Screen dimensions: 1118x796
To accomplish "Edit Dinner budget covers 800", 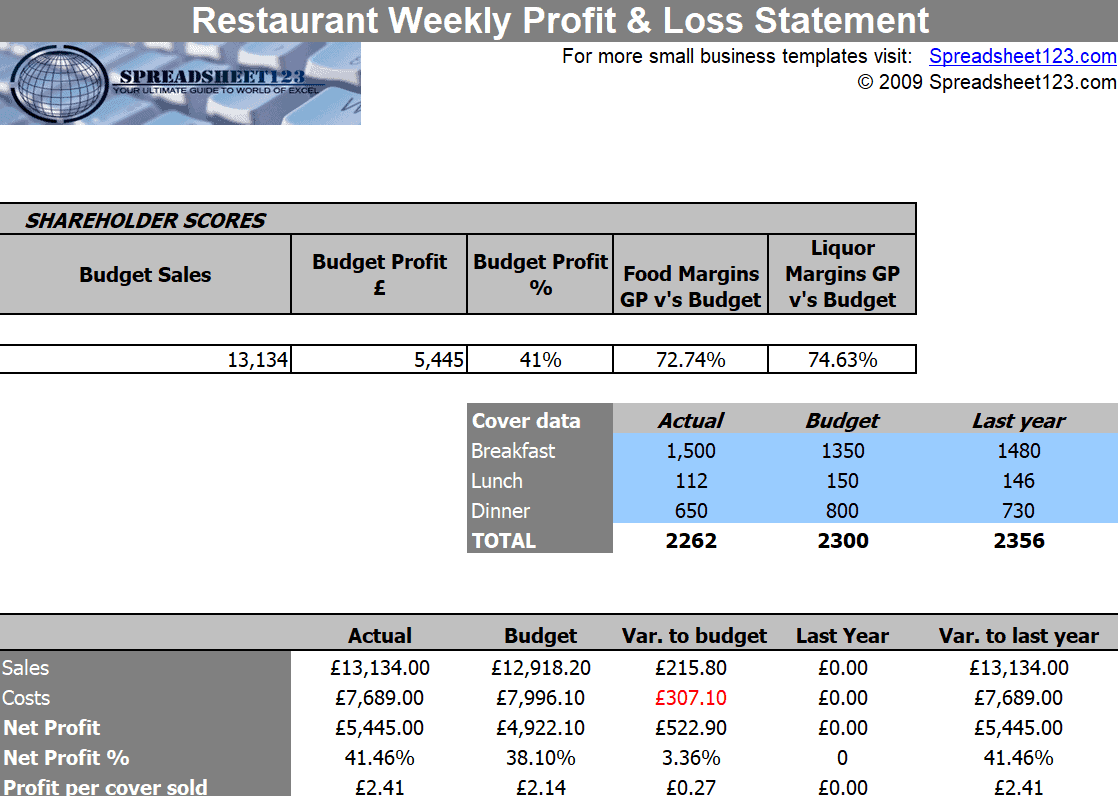I will (x=842, y=511).
